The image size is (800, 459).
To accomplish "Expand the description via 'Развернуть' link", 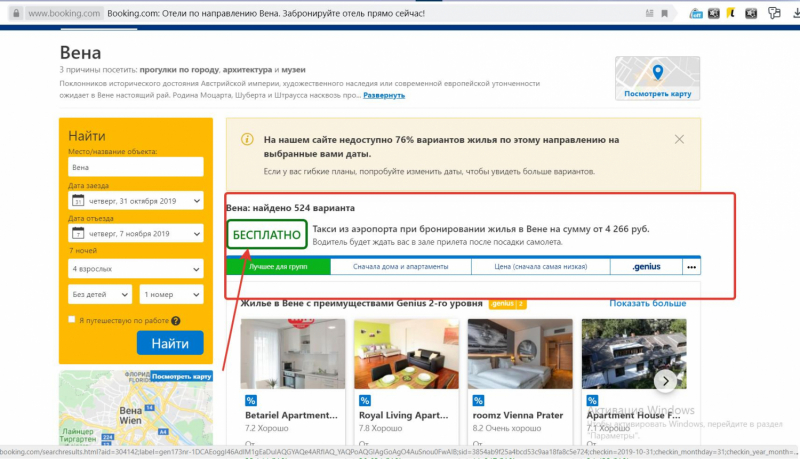I will (x=384, y=95).
